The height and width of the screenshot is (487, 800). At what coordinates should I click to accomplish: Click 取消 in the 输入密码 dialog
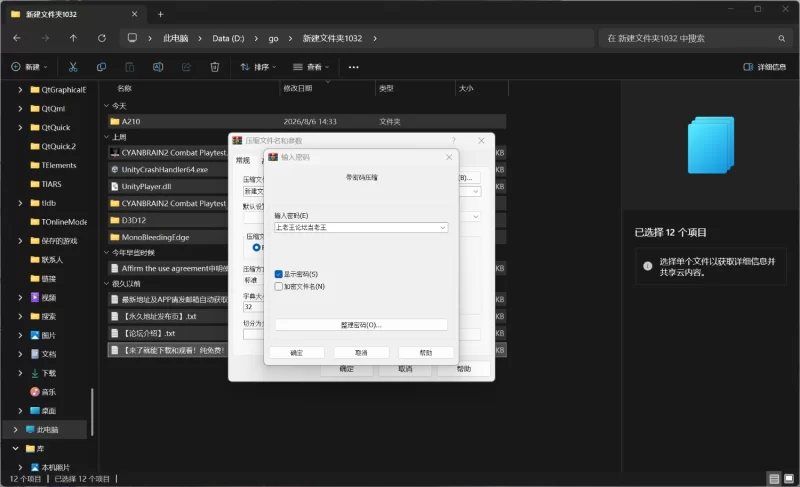[x=361, y=352]
